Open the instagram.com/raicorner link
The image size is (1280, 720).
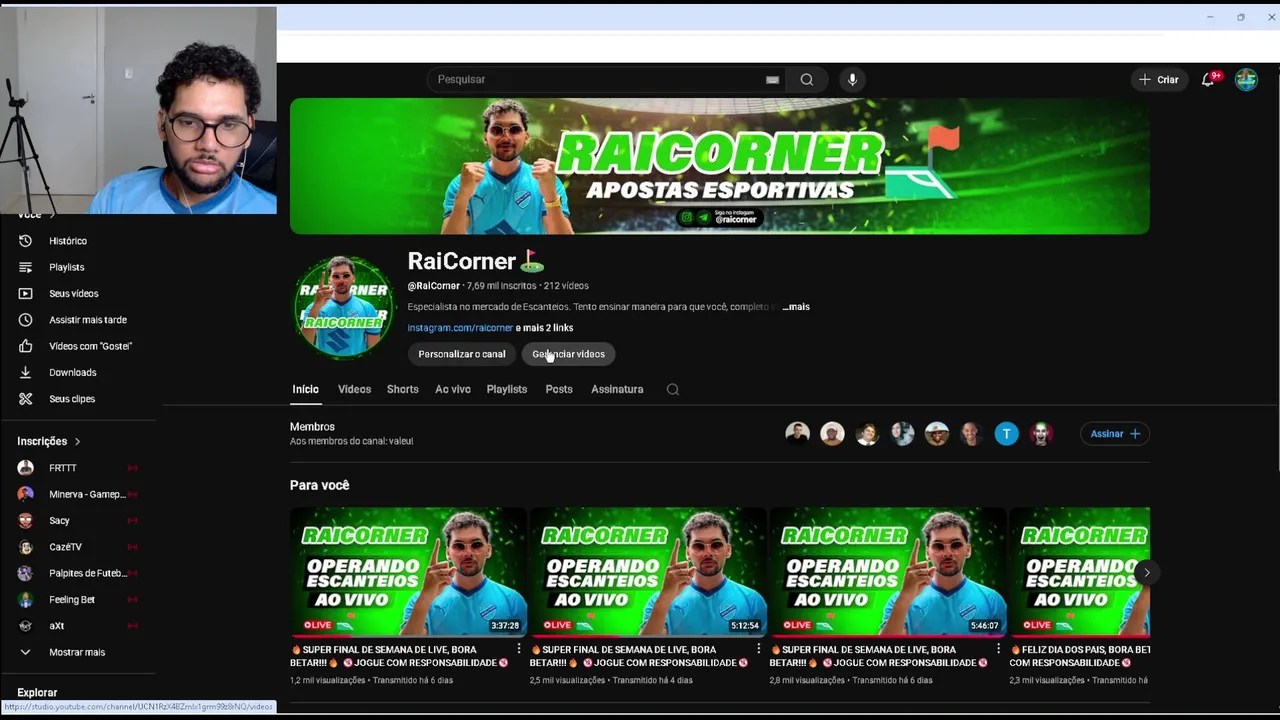(x=460, y=328)
